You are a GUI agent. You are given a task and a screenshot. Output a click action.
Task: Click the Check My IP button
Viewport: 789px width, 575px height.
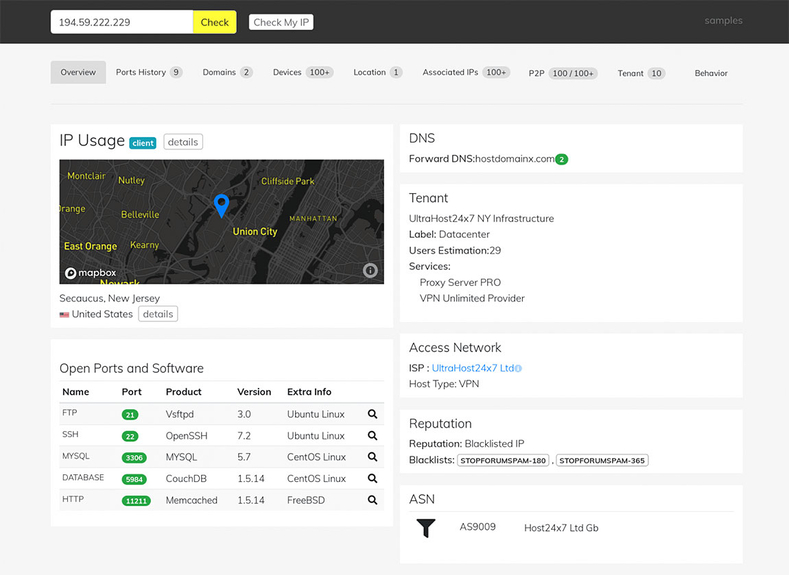point(281,22)
